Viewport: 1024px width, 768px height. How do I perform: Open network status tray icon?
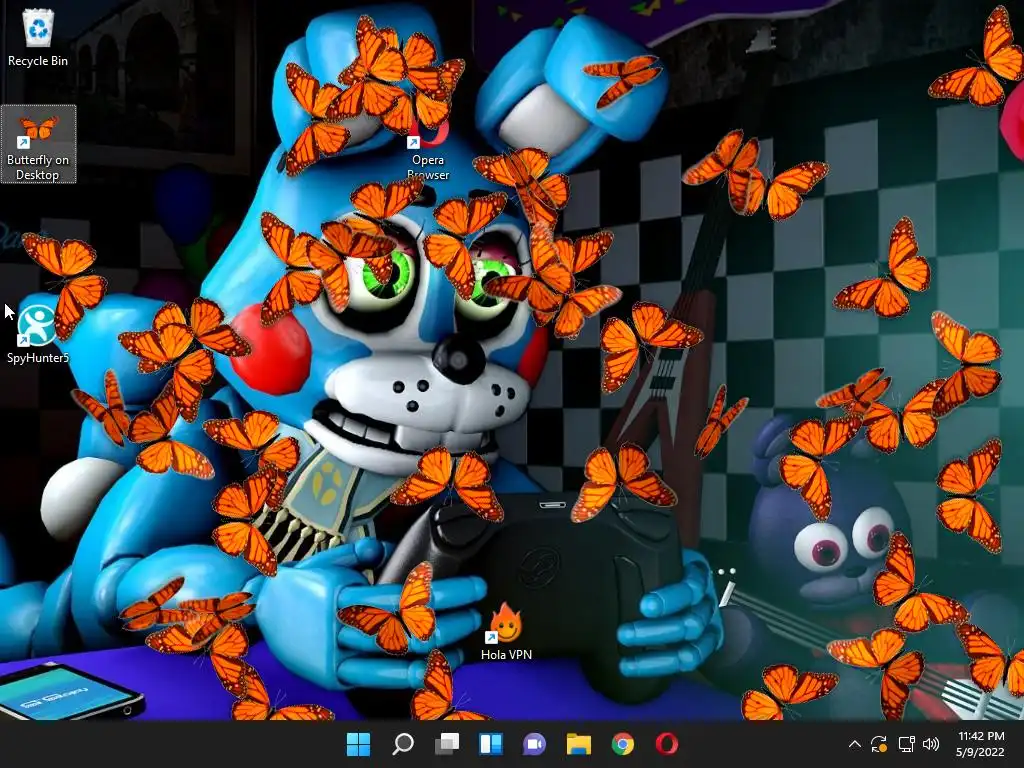906,744
